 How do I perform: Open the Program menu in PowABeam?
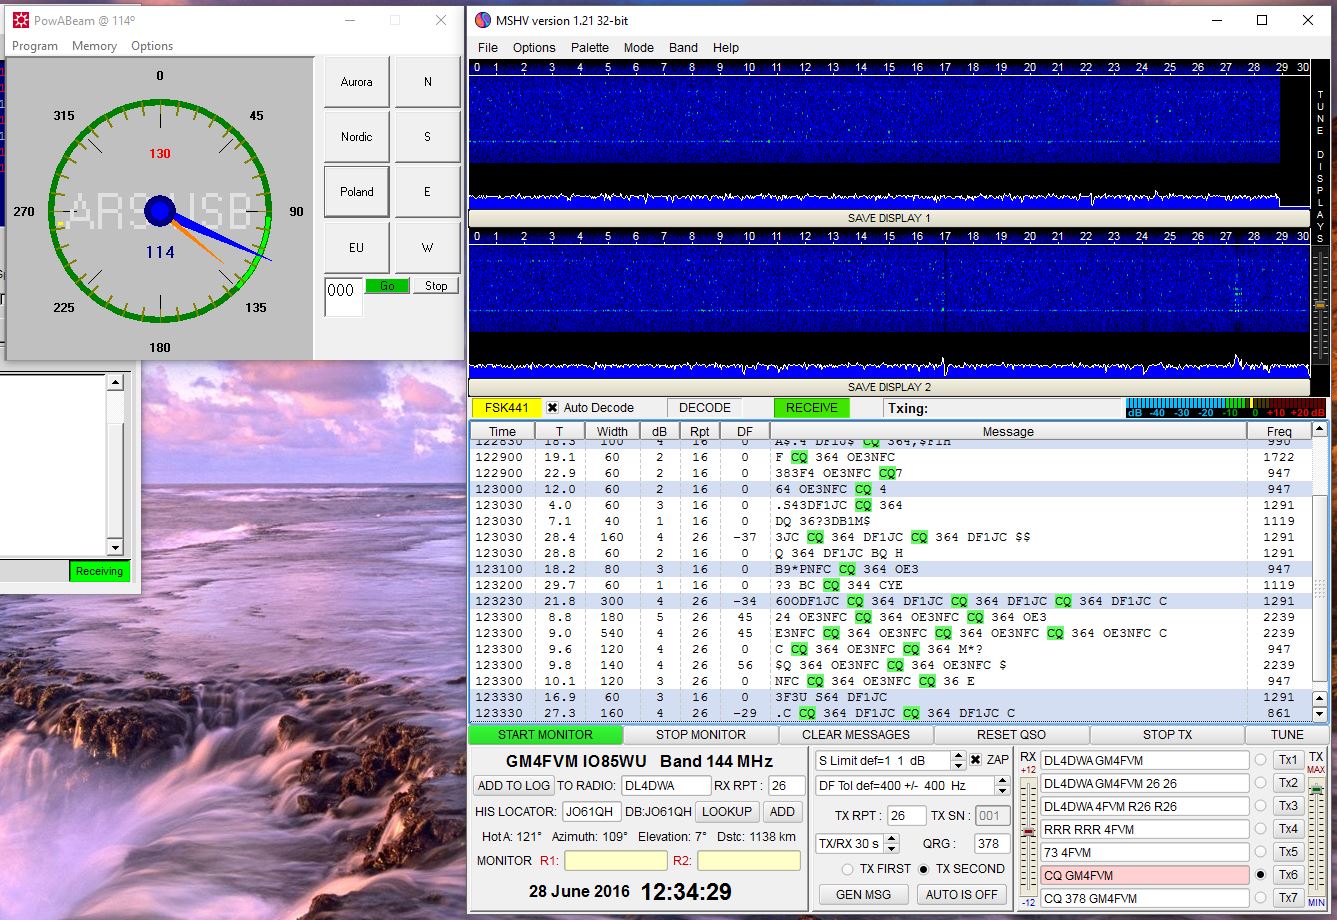point(35,45)
